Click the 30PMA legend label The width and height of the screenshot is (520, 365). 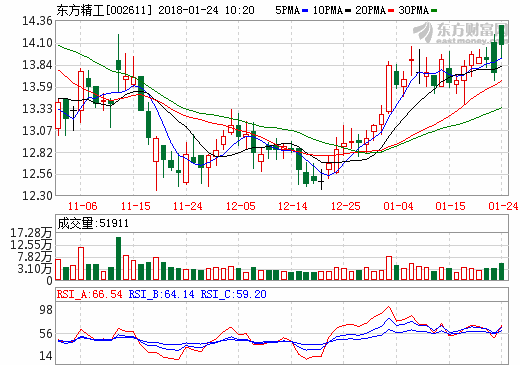pos(413,10)
